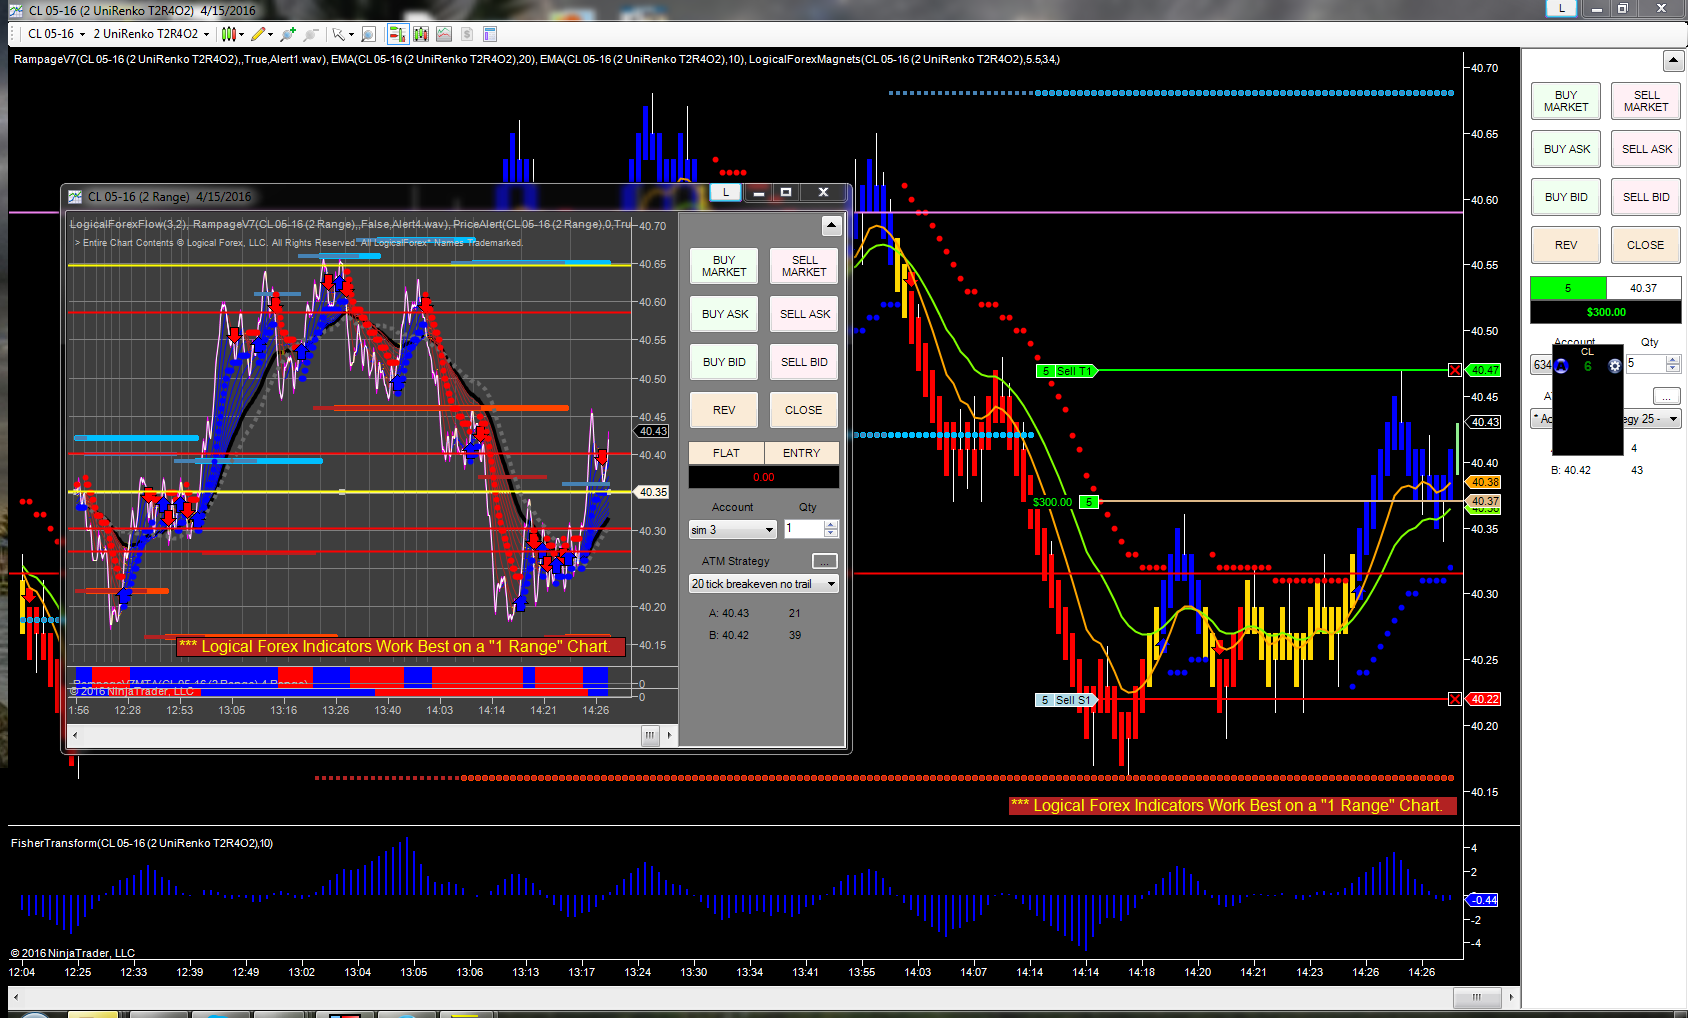Click BUY MARKET in the main Chart Trader
This screenshot has width=1688, height=1018.
click(x=1566, y=101)
